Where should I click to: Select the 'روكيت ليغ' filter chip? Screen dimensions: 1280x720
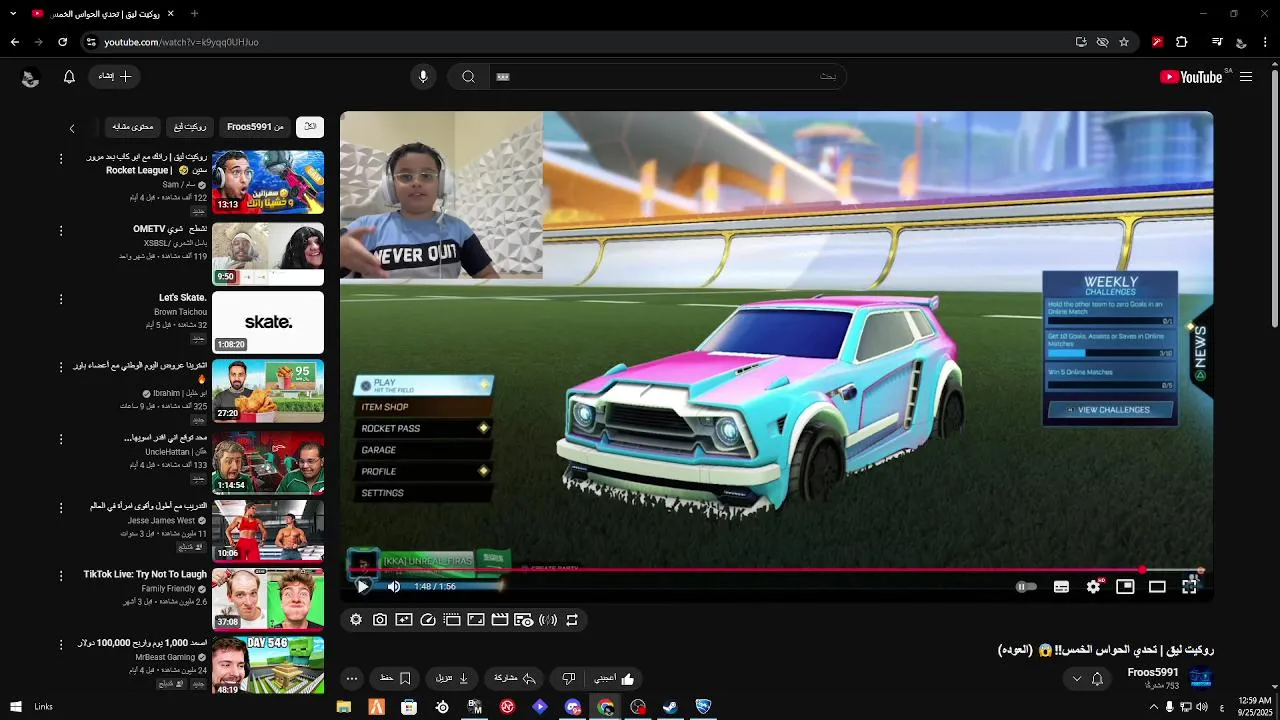click(x=190, y=127)
